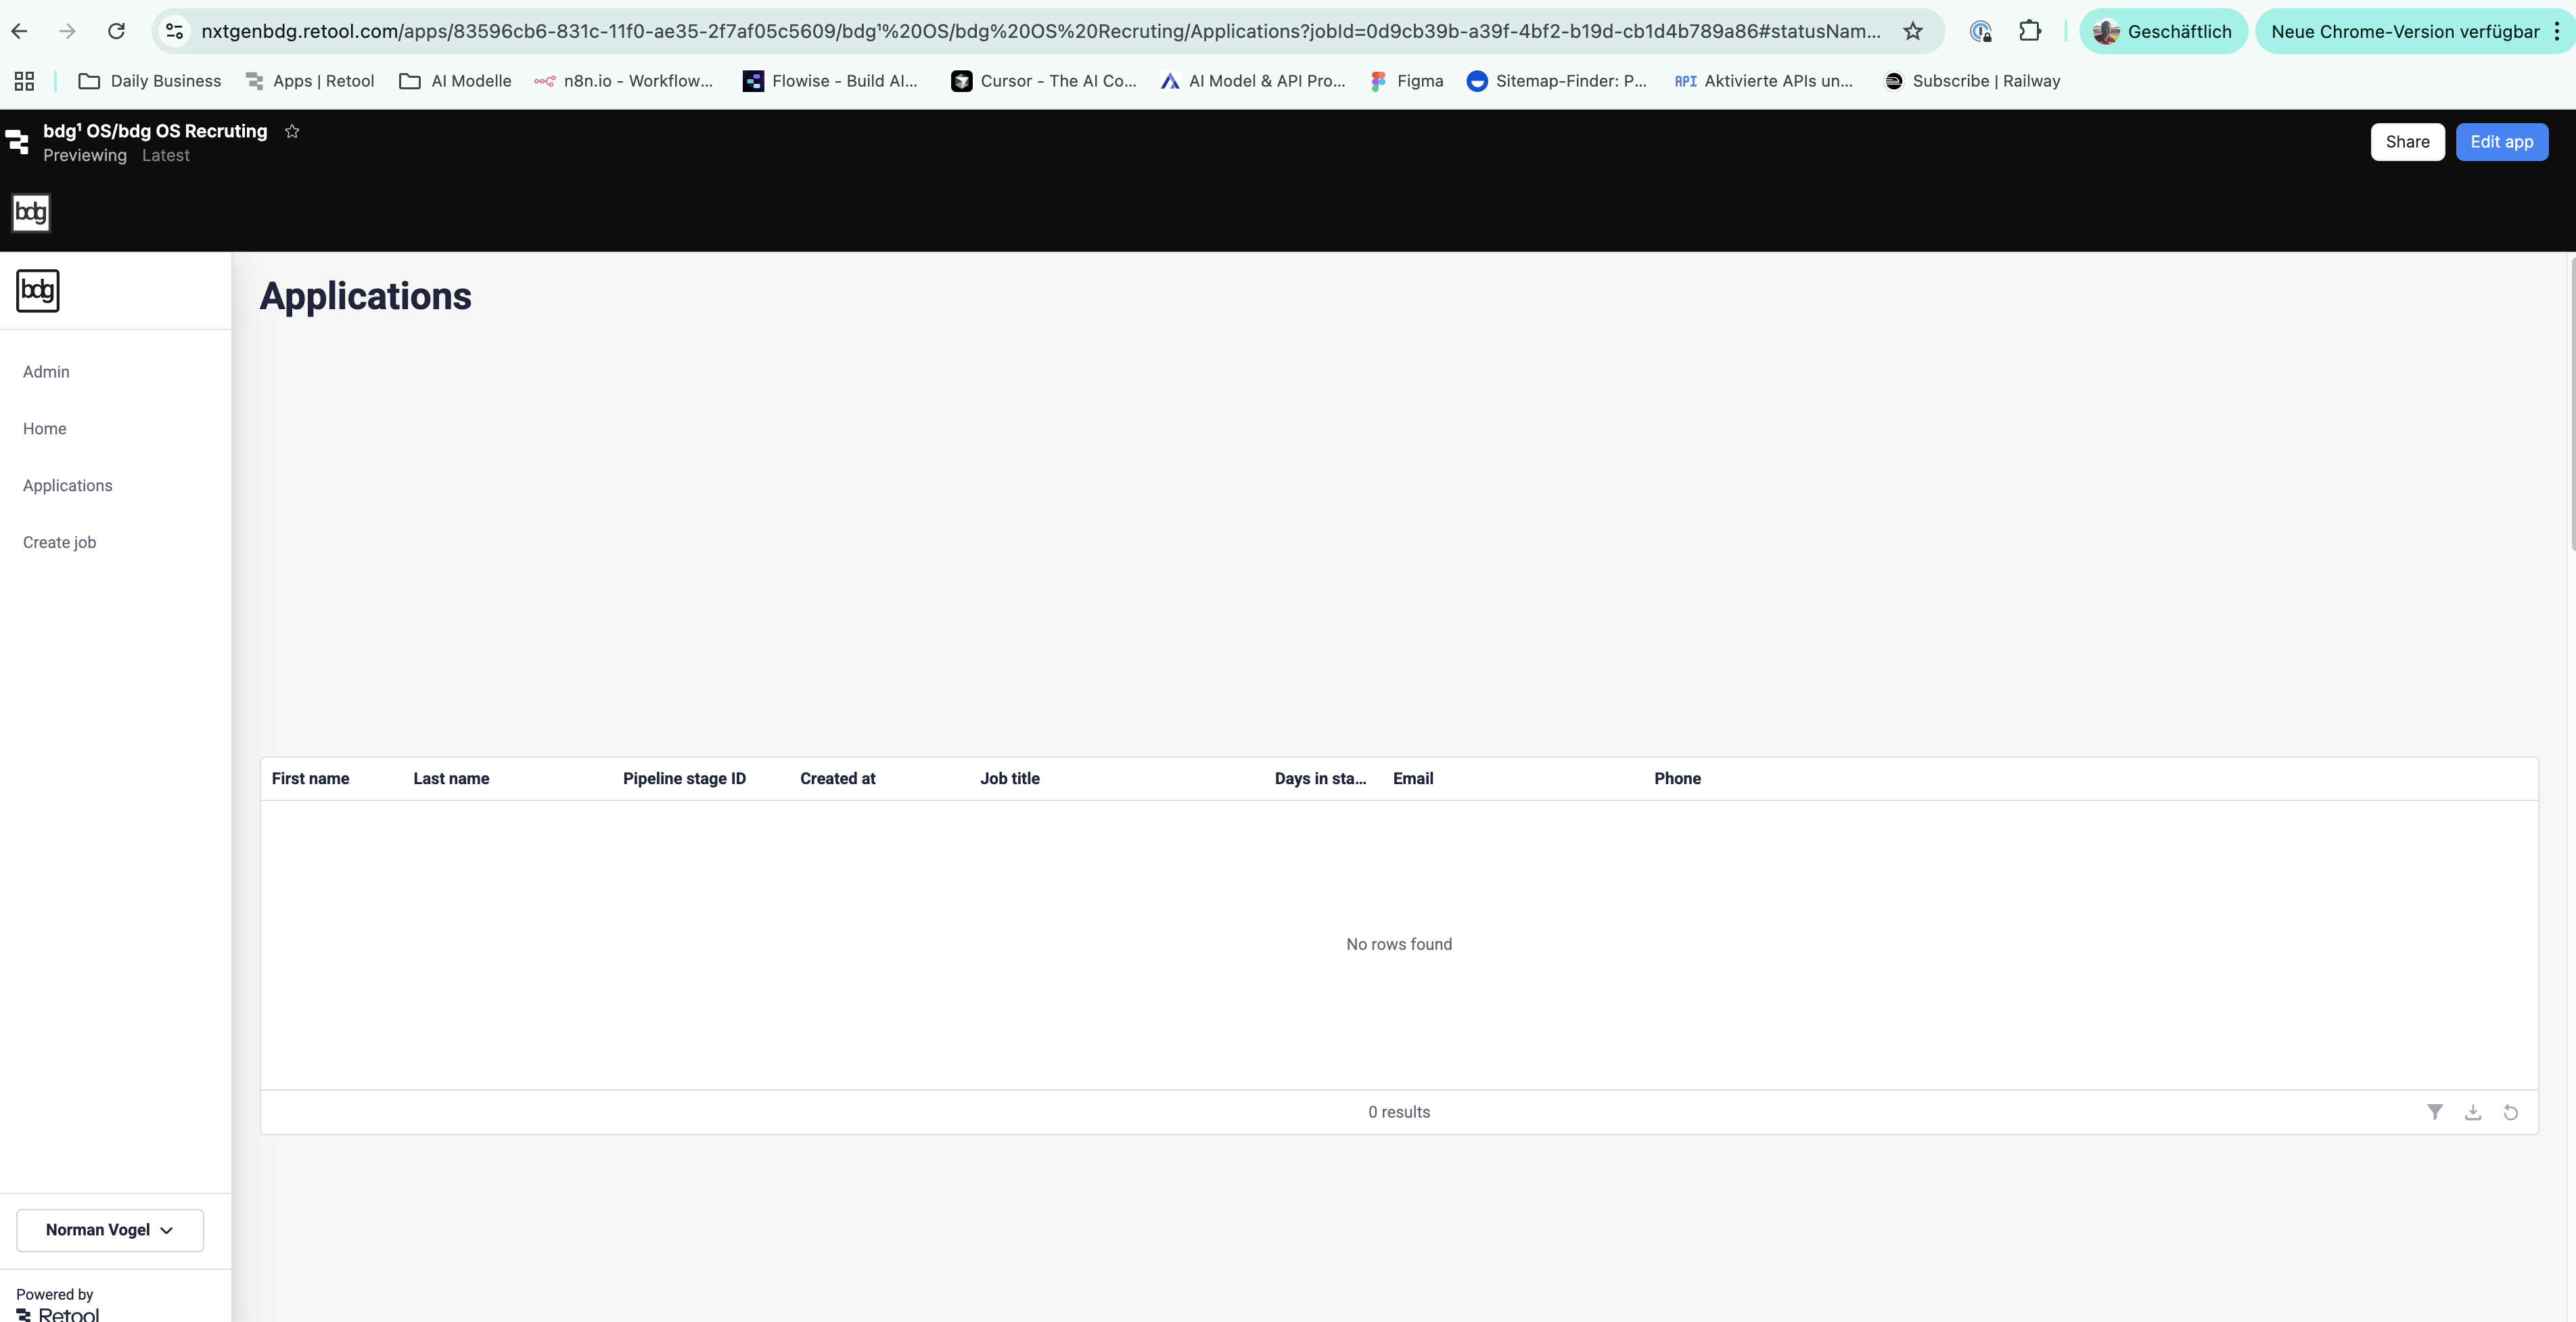Image resolution: width=2576 pixels, height=1322 pixels.
Task: Expand the Norman Vogel user dropdown
Action: coord(110,1230)
